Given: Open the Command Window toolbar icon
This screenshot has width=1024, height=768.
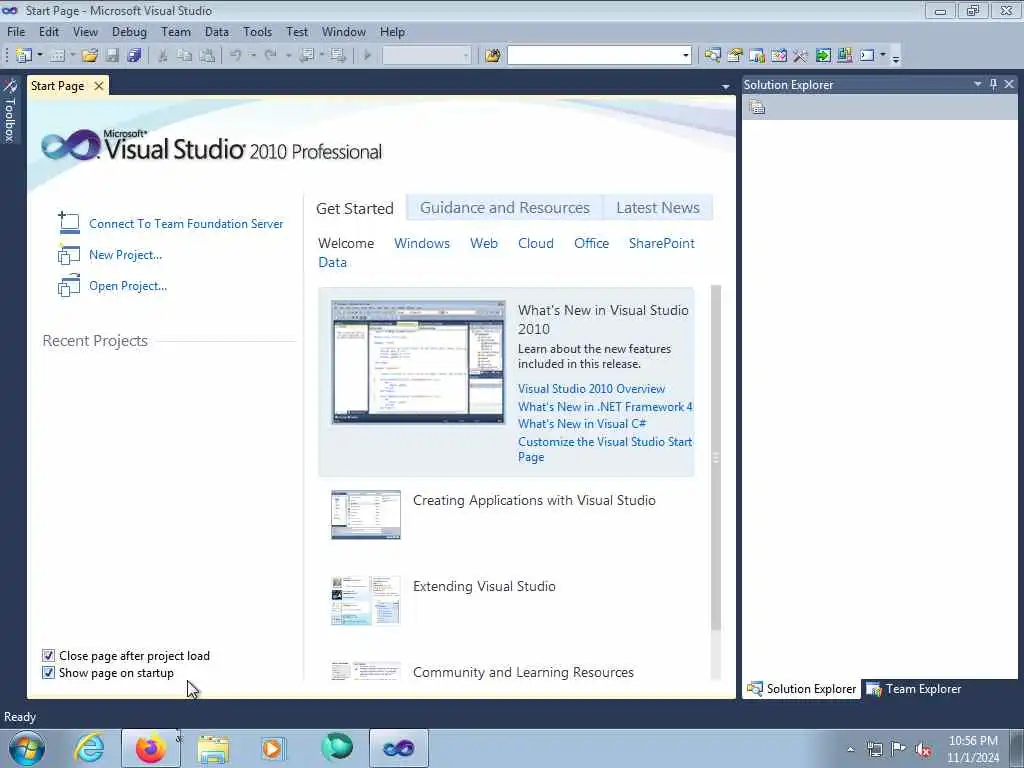Looking at the screenshot, I should coord(867,56).
